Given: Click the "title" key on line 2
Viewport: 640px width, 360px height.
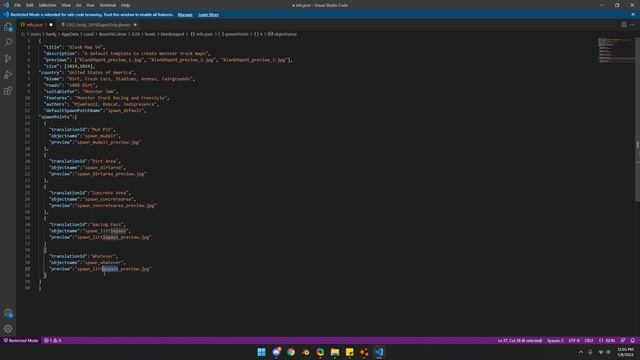Looking at the screenshot, I should pyautogui.click(x=53, y=47).
